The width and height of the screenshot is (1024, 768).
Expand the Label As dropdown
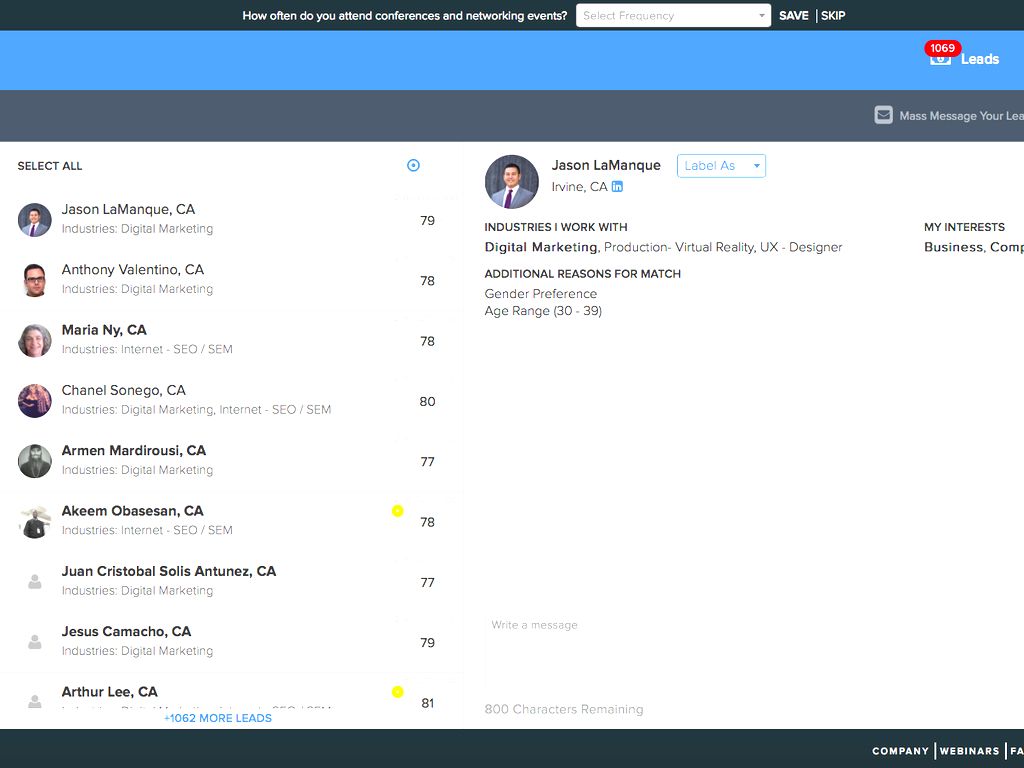point(721,166)
